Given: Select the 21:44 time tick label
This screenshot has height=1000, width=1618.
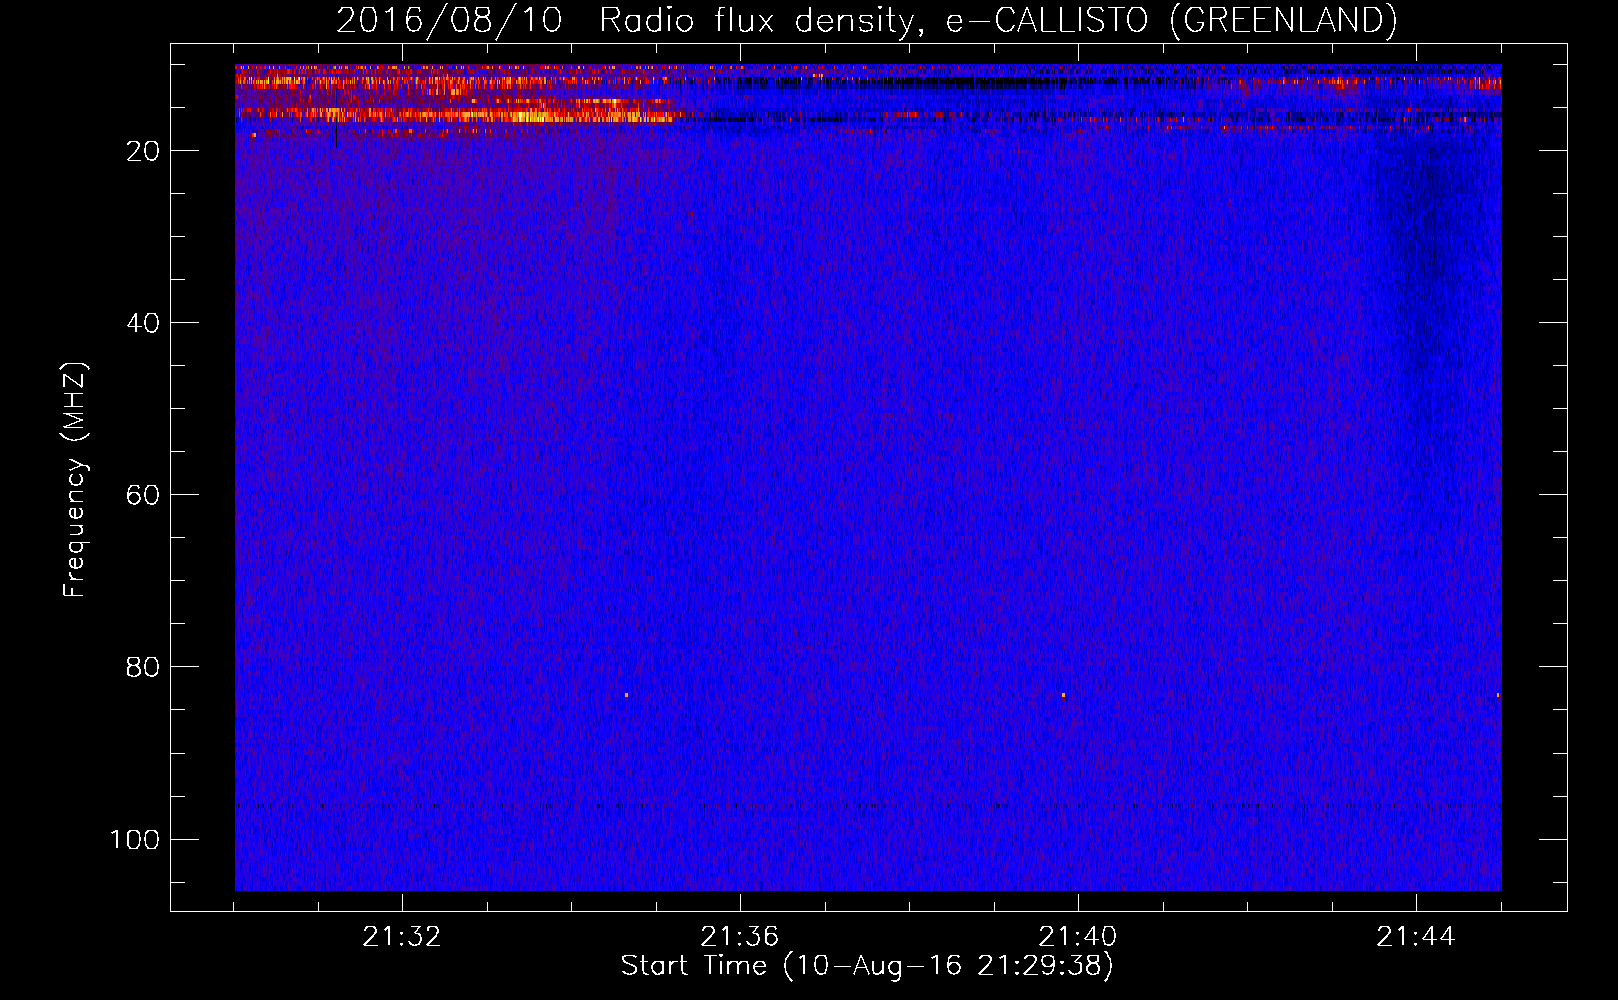Looking at the screenshot, I should click(1416, 936).
